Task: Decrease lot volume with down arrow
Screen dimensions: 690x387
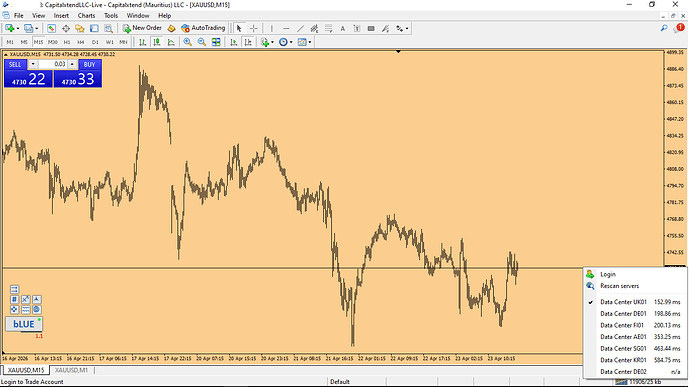Action: 33,64
